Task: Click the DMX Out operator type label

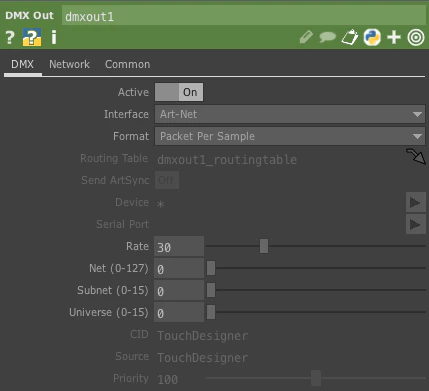Action: tap(29, 15)
